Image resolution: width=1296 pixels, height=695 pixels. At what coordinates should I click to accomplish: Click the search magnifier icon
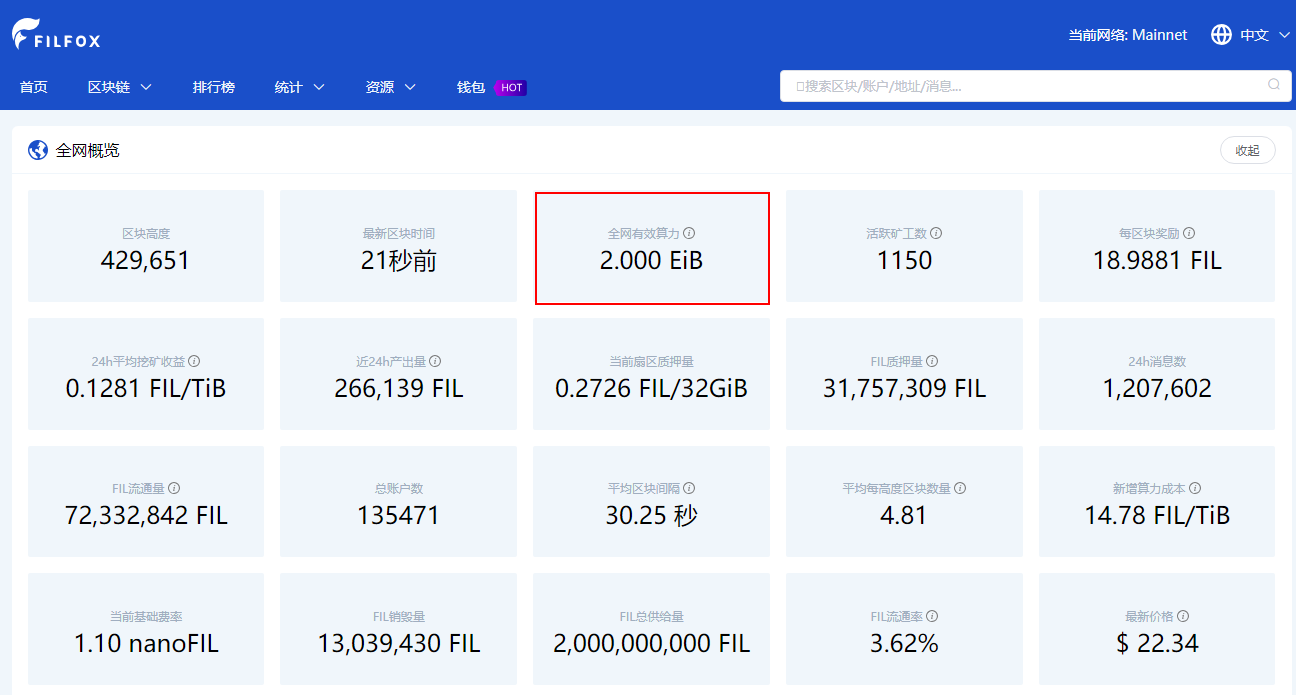(x=1274, y=85)
